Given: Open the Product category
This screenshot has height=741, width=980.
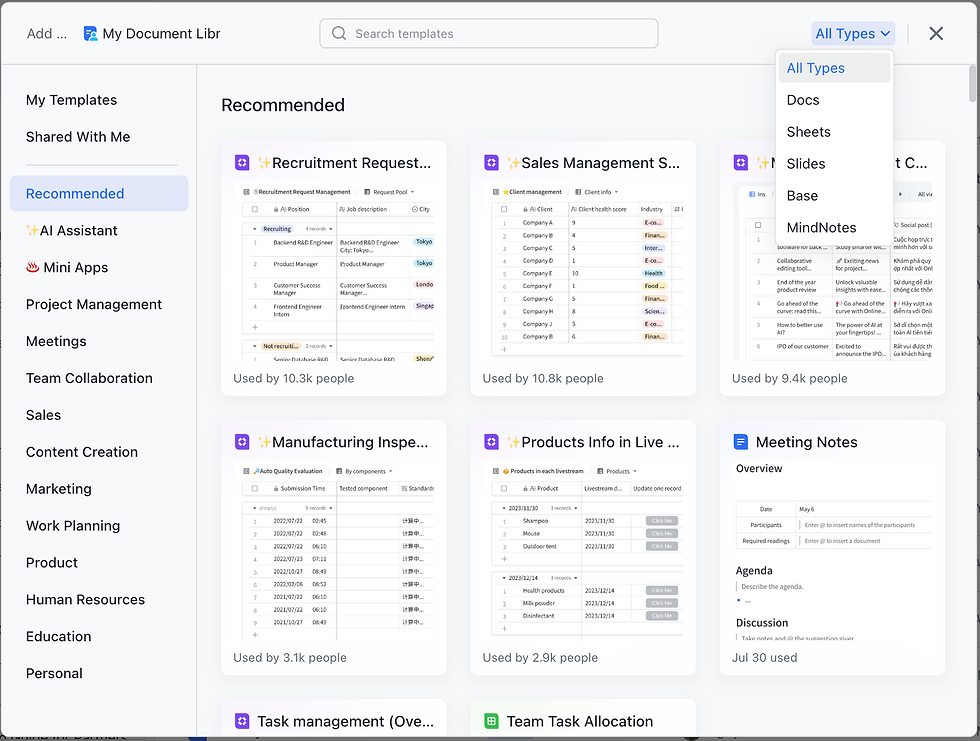Looking at the screenshot, I should [x=99, y=562].
